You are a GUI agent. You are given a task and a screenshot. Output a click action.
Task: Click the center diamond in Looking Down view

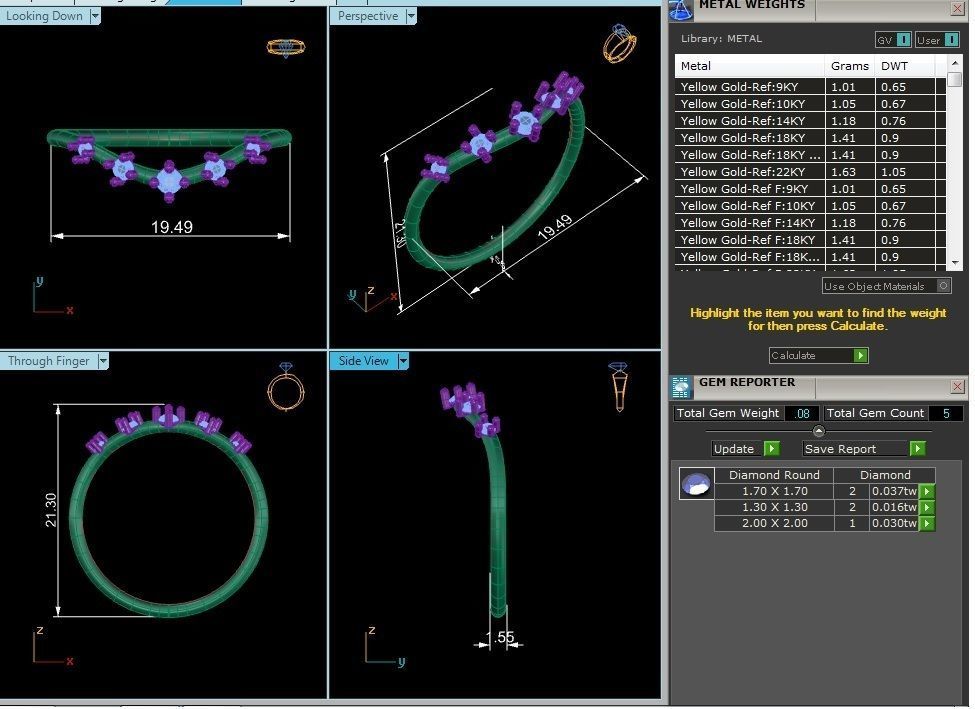[169, 181]
